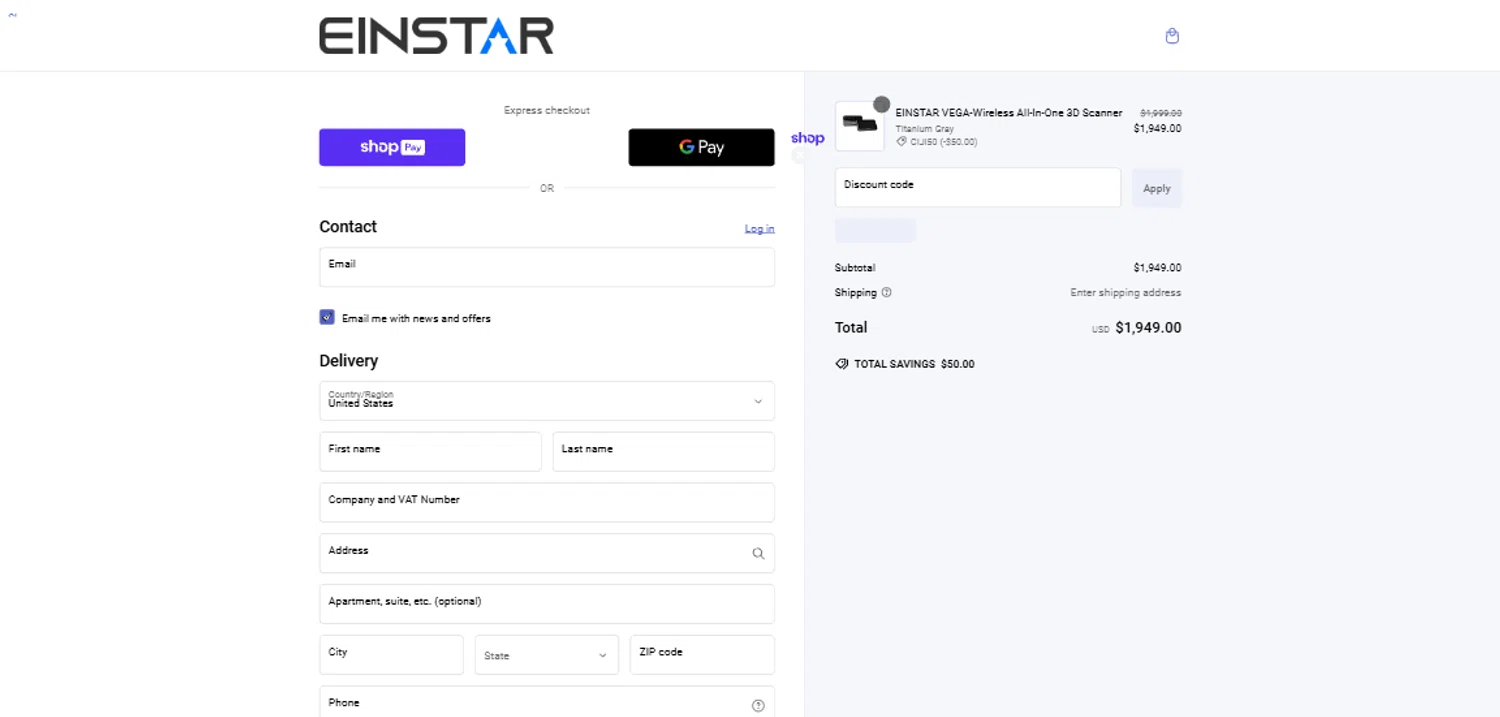The width and height of the screenshot is (1500, 717).
Task: Open the Country/Region dropdown
Action: [547, 401]
